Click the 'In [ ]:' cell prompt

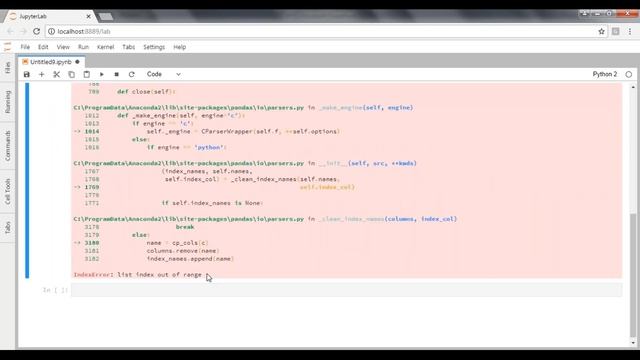55,290
